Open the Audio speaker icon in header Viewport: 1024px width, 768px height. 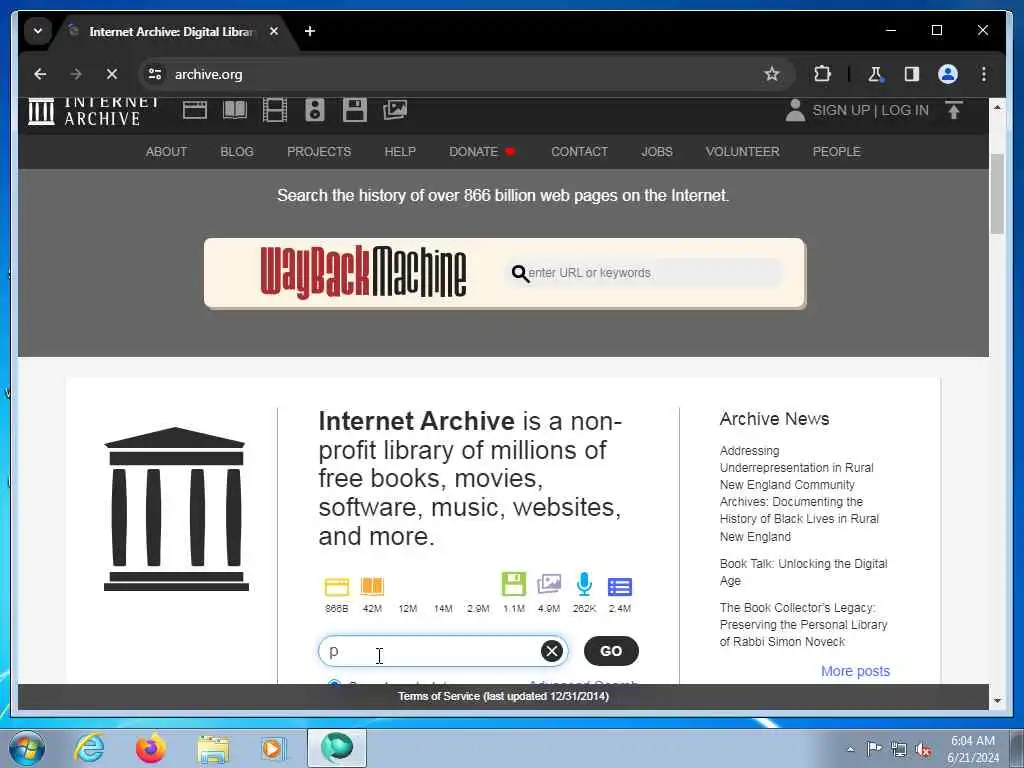click(315, 110)
